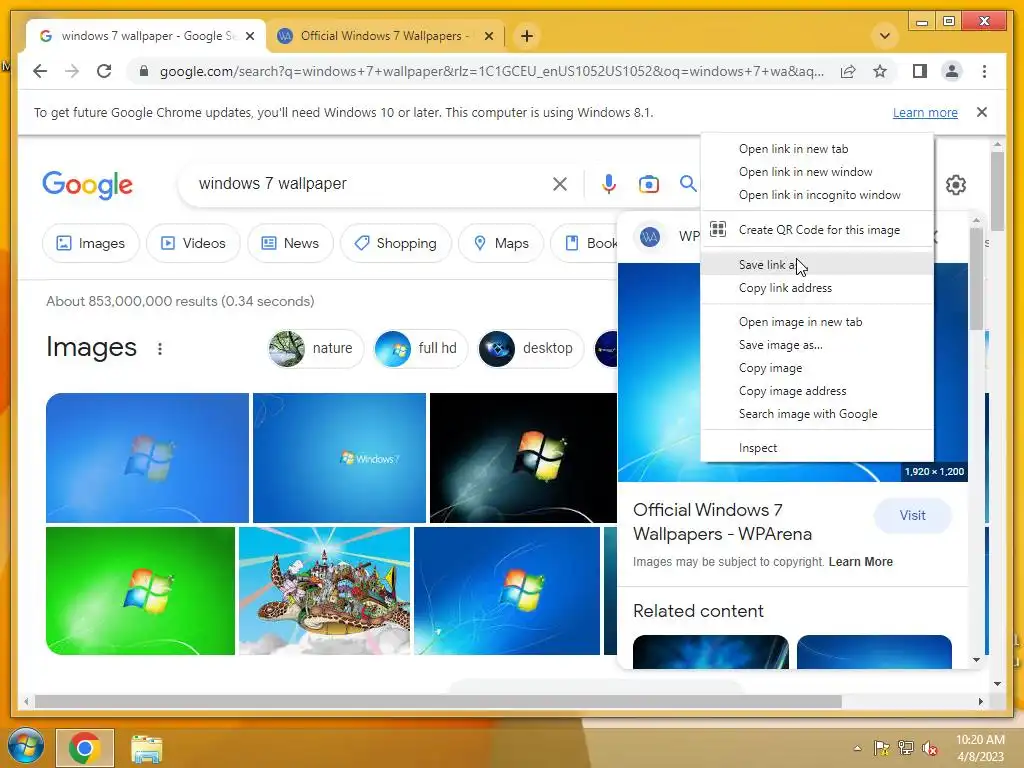Search by image with camera icon
Screen dimensions: 1024x768
click(x=648, y=184)
